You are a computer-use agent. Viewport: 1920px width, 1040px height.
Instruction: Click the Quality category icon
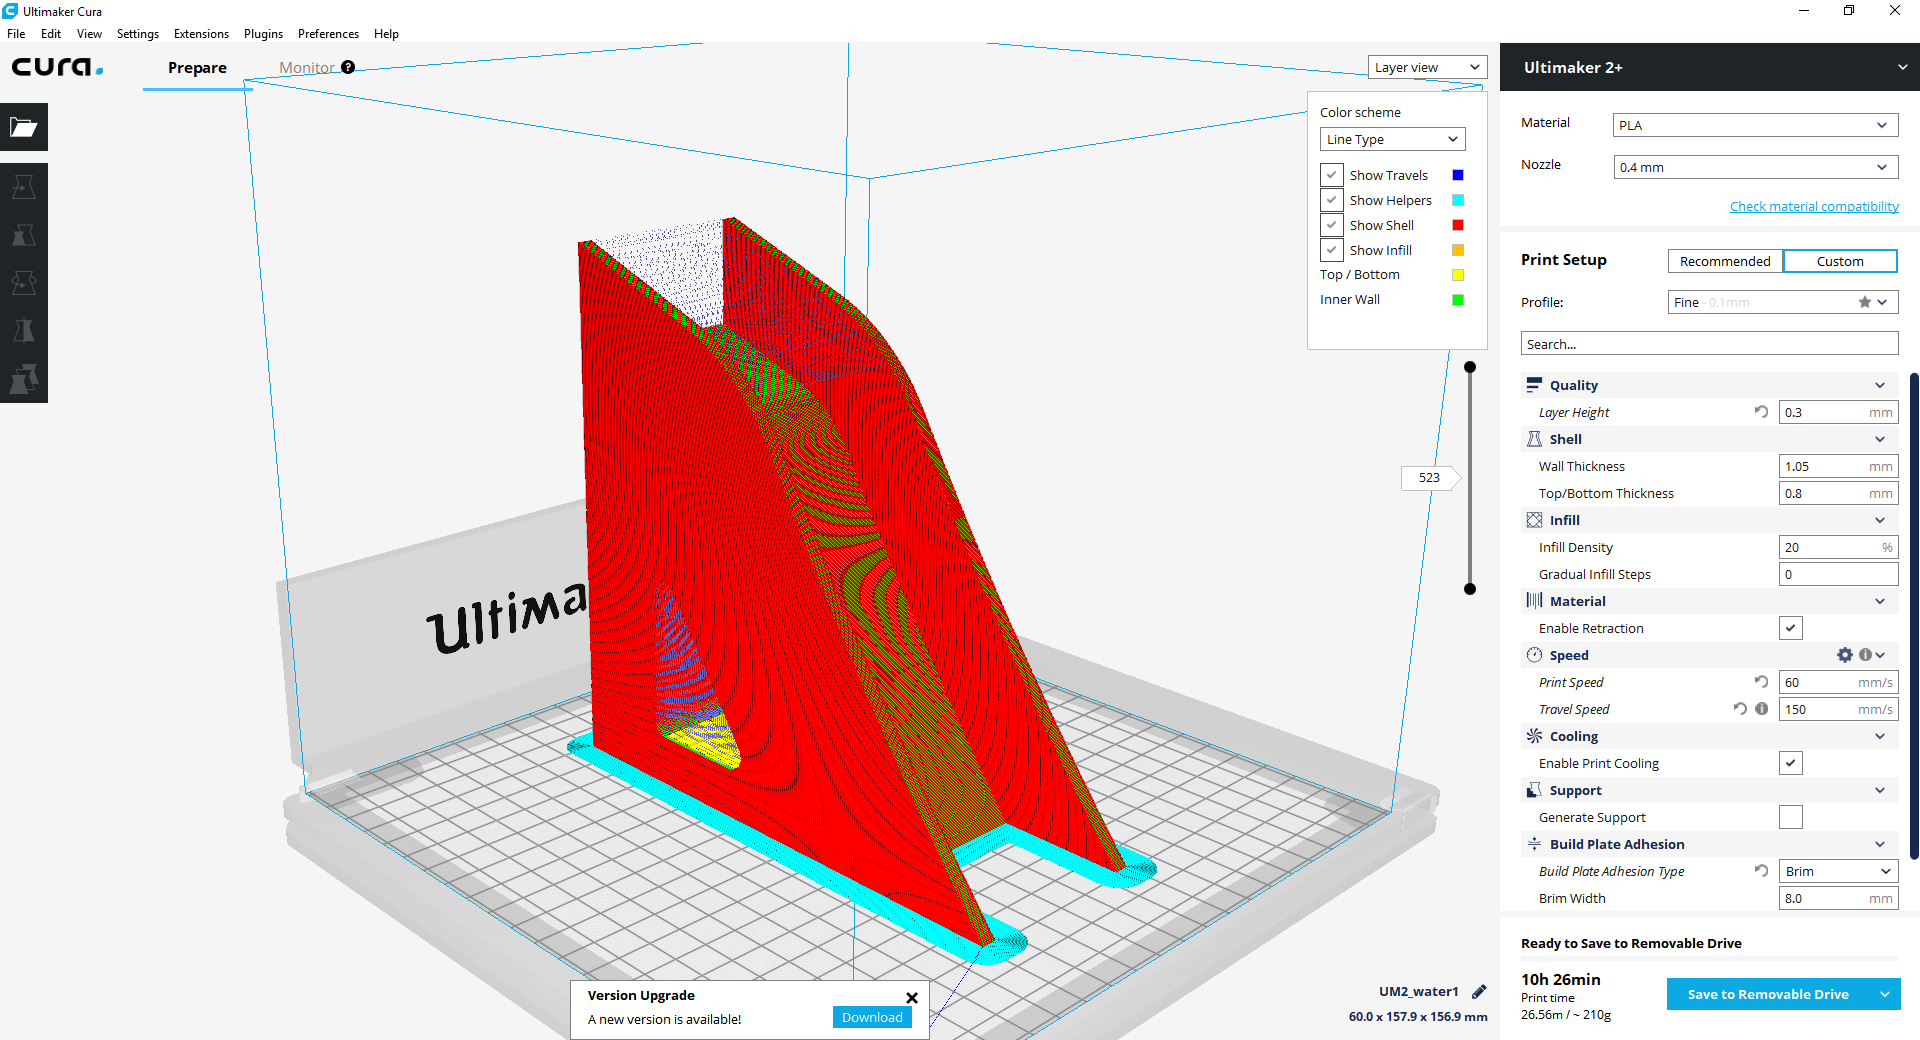(1534, 385)
